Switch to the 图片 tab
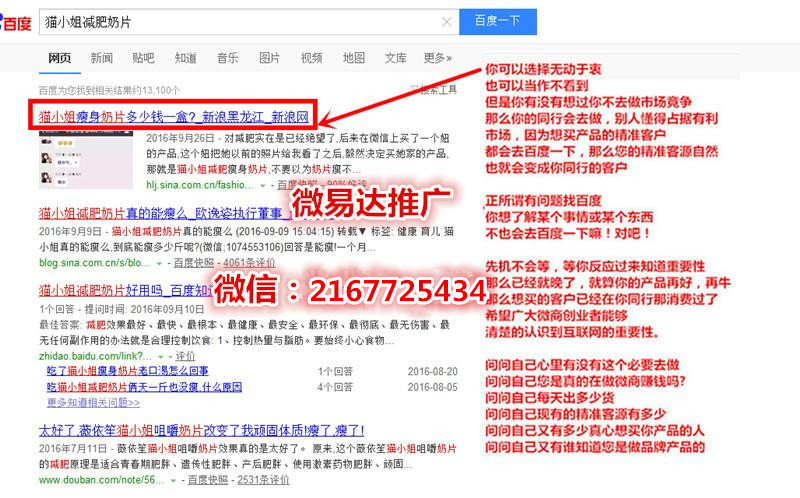800x498 pixels. click(269, 58)
